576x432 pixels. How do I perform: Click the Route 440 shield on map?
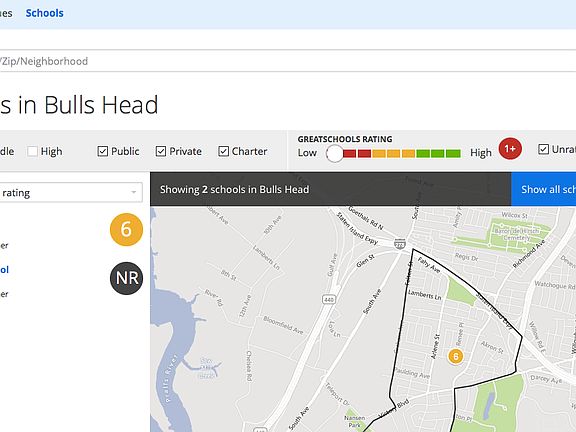point(329,300)
